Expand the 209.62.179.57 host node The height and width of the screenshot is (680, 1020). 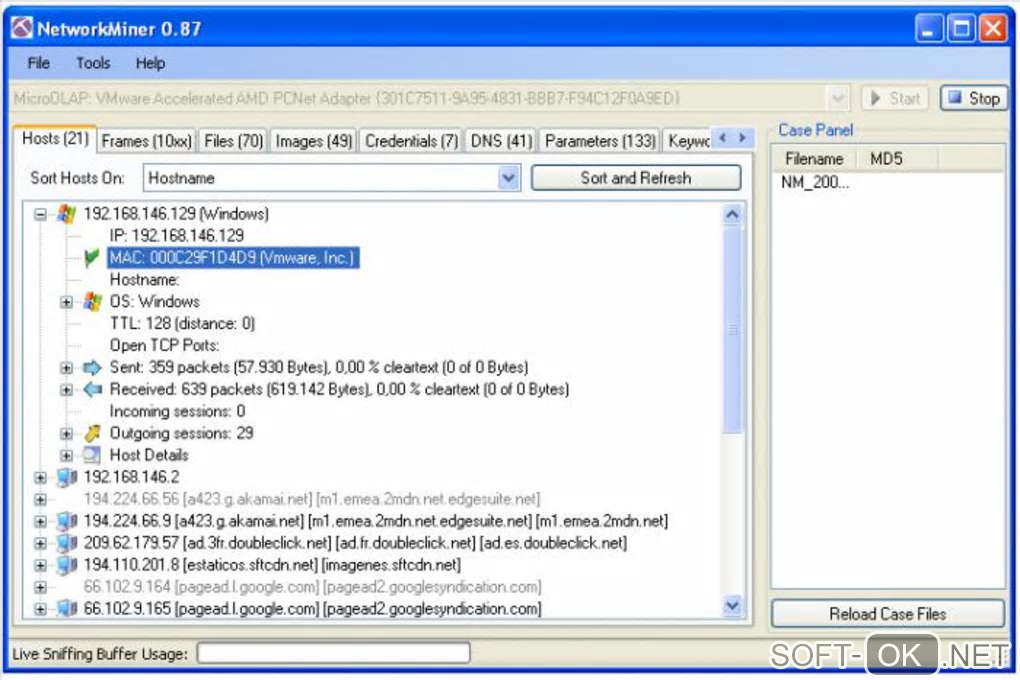40,543
